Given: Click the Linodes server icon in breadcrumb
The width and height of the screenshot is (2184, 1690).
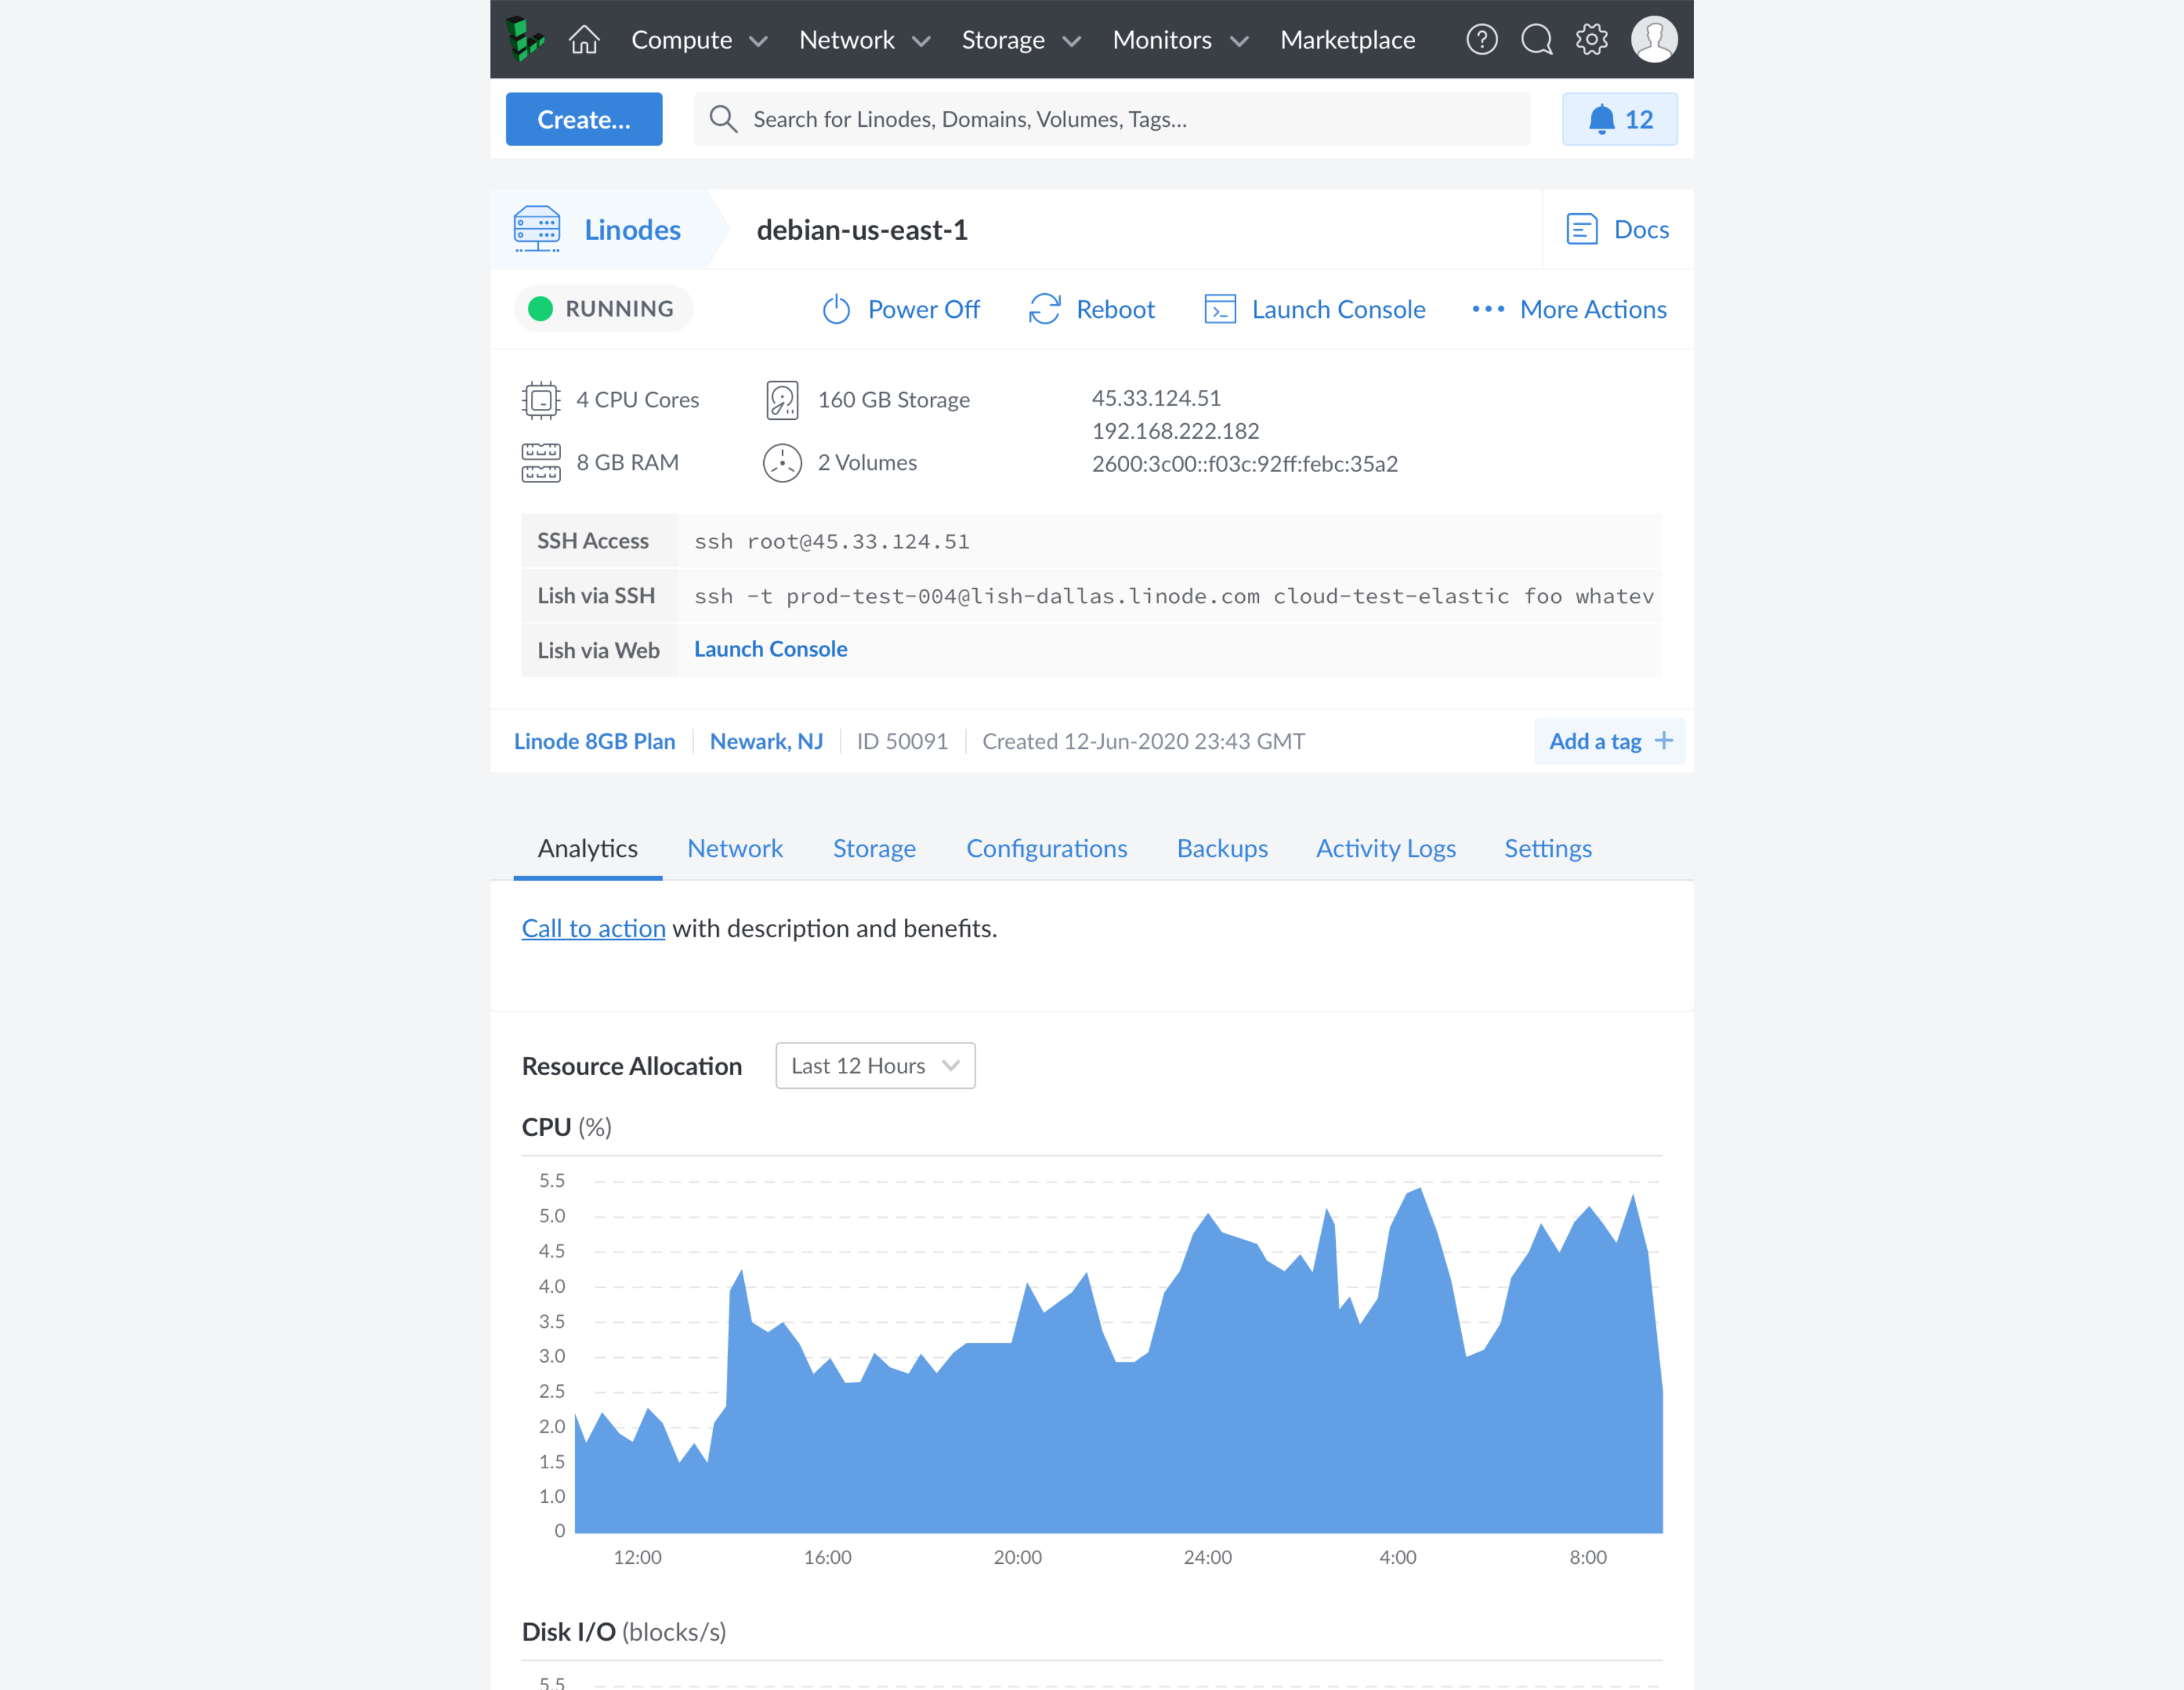Looking at the screenshot, I should 537,229.
